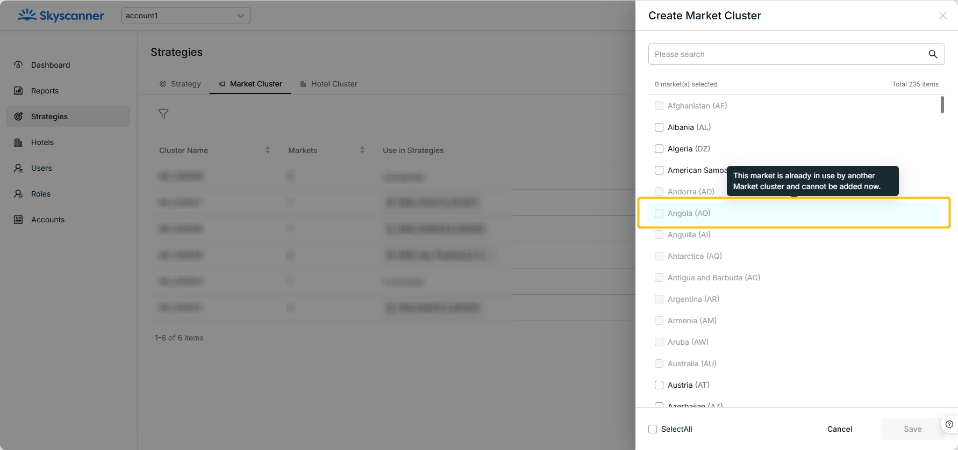
Task: Sort by Markets column arrows
Action: point(362,150)
